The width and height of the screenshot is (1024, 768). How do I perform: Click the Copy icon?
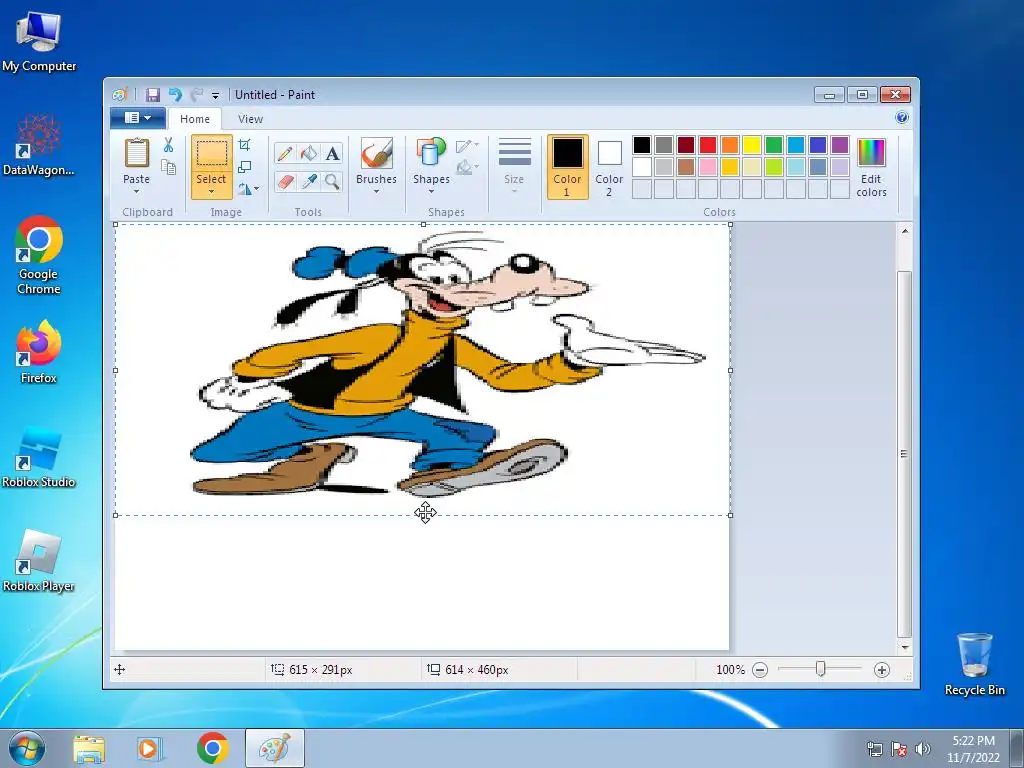[x=168, y=167]
